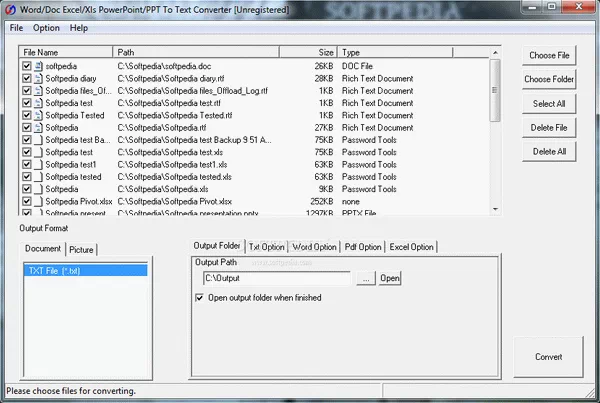Sort by the Path column header
600x403 pixels.
click(196, 52)
